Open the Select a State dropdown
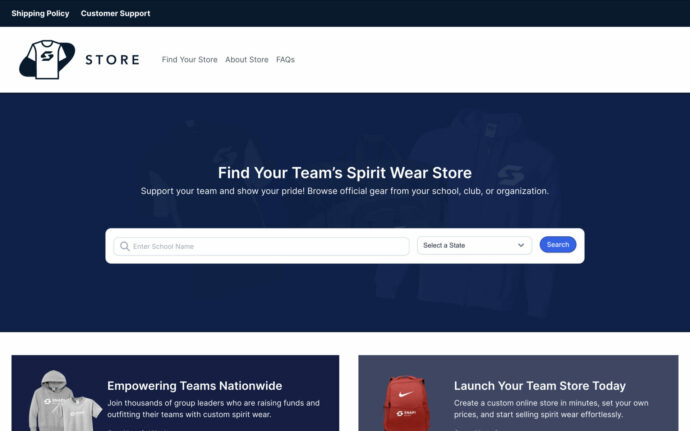 474,245
